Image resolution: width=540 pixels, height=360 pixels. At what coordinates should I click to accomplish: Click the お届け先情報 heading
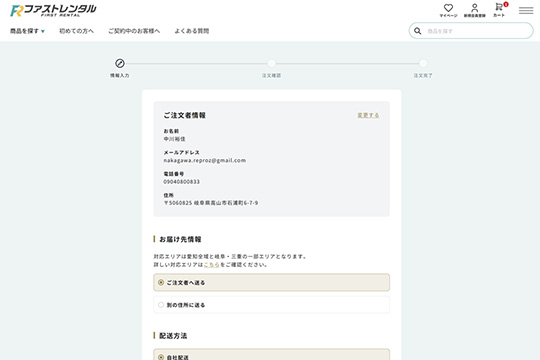(x=180, y=239)
